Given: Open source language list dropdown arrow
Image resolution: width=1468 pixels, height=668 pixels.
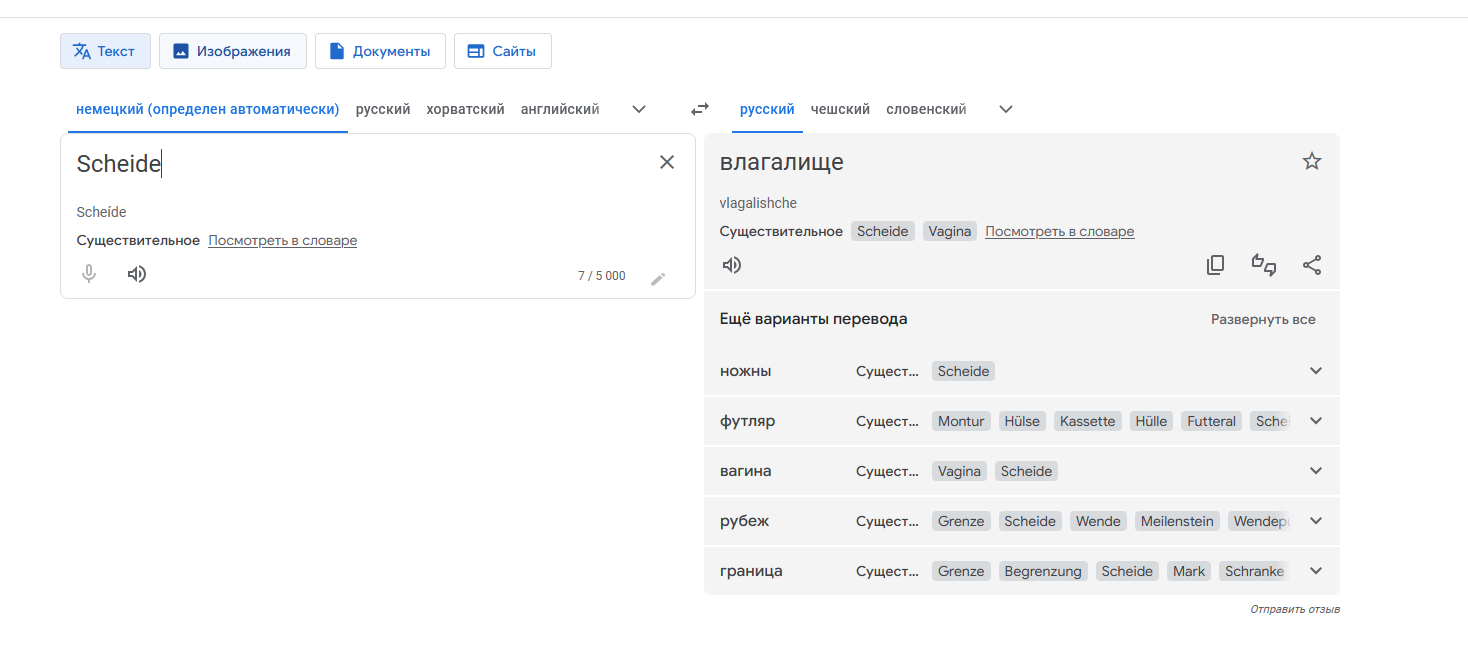Looking at the screenshot, I should tap(639, 109).
